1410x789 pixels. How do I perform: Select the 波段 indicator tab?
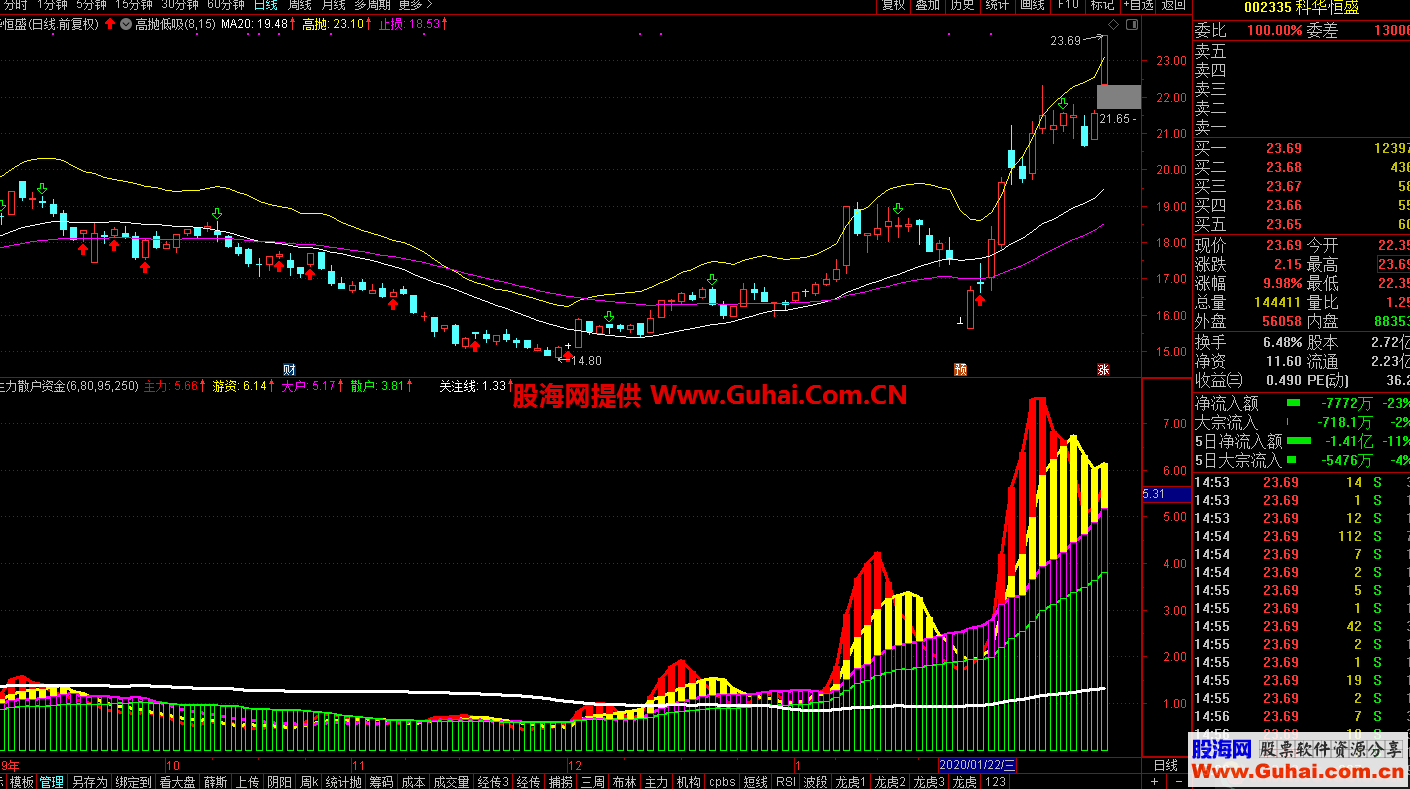point(816,782)
